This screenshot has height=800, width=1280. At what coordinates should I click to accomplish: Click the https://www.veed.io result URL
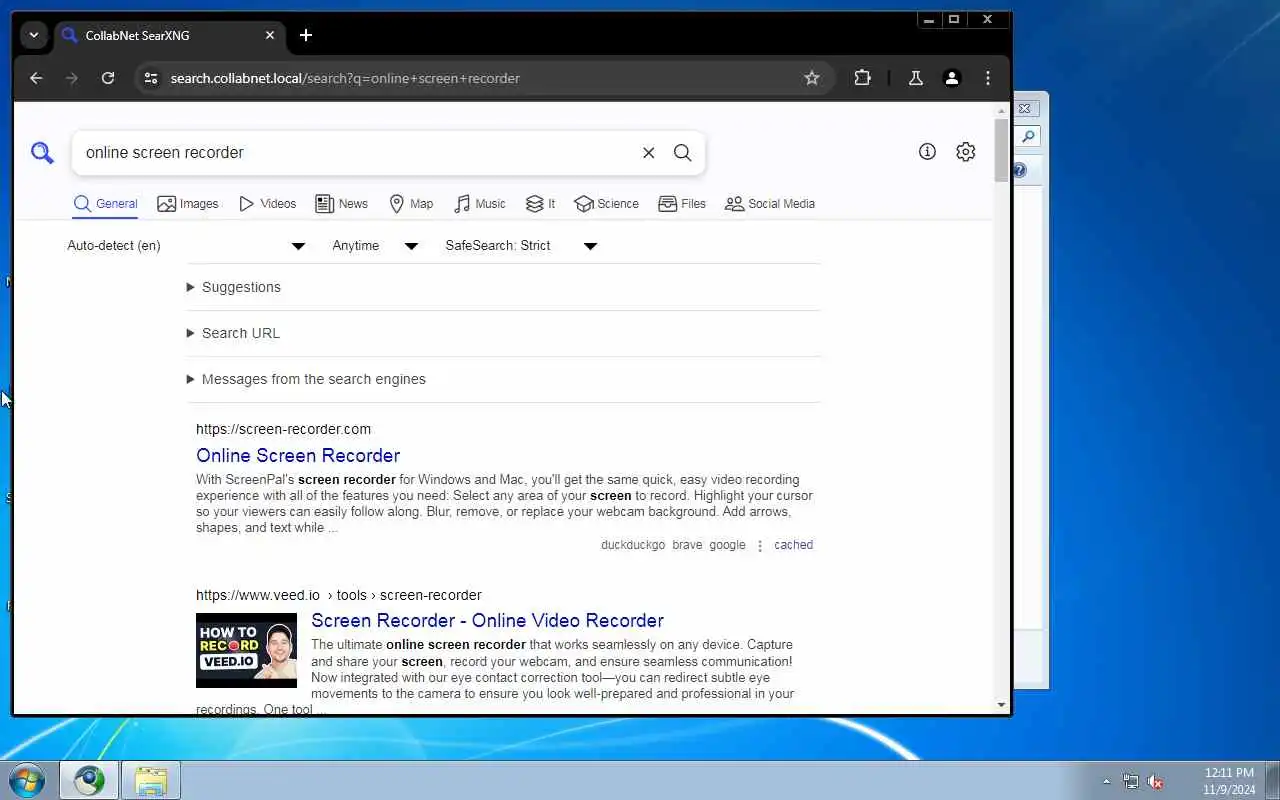coord(339,595)
